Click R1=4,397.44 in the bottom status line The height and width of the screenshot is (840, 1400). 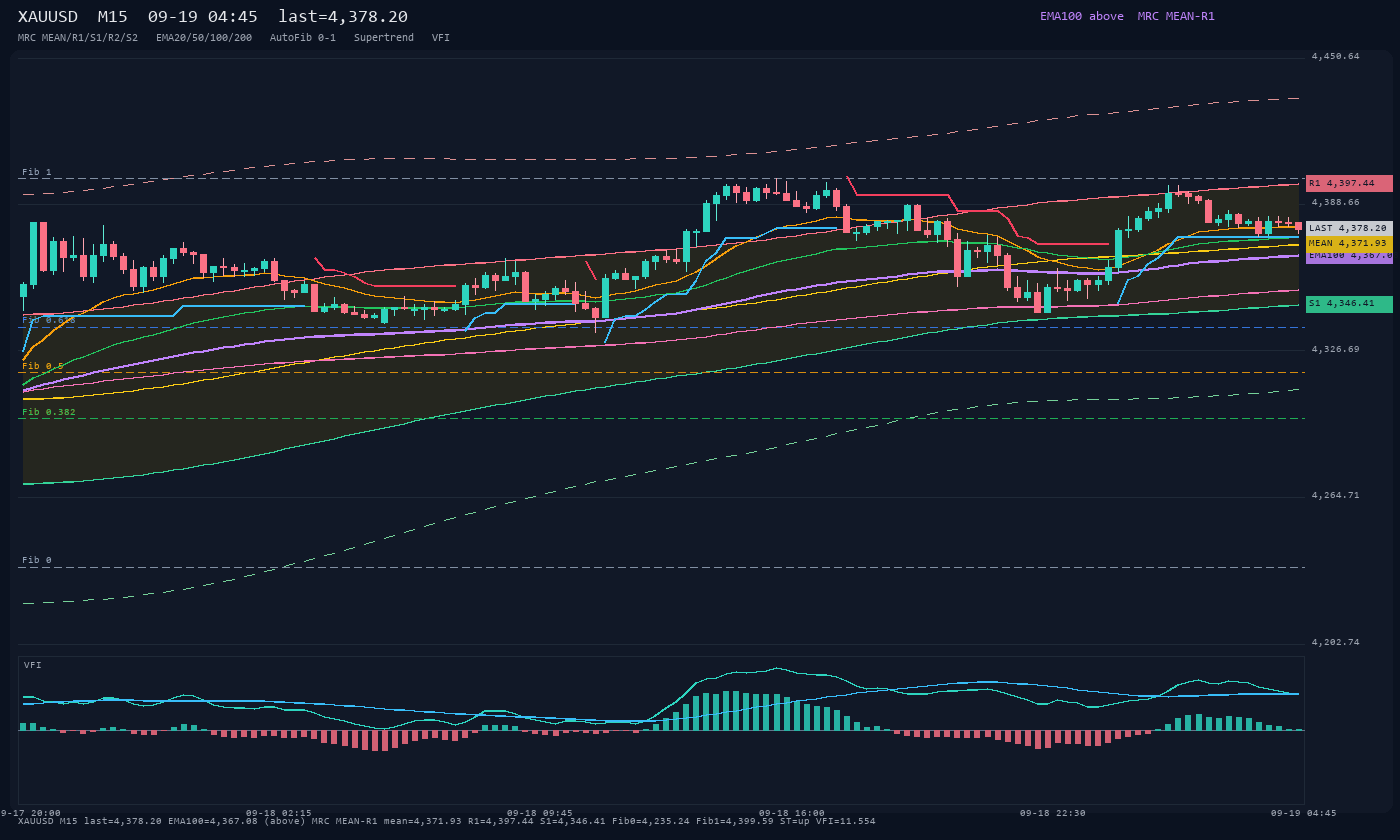[501, 821]
